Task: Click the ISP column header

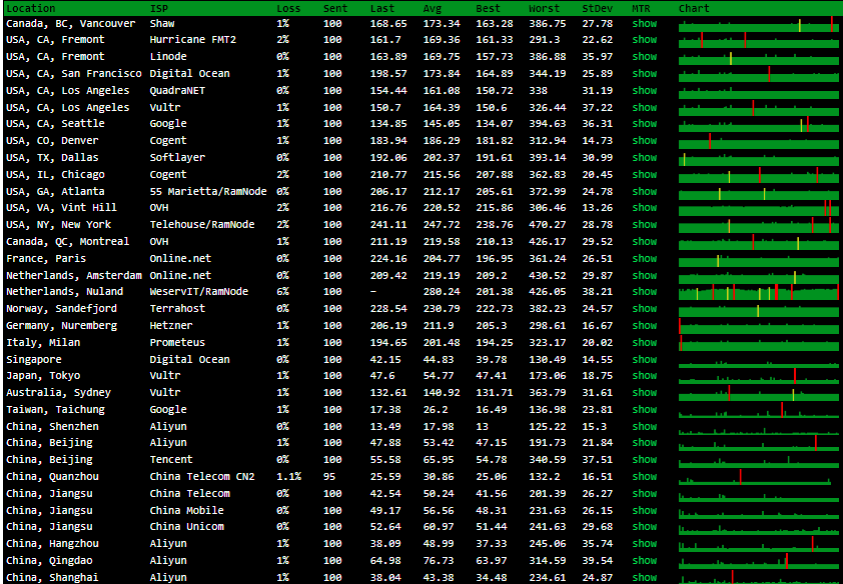Action: [x=159, y=9]
